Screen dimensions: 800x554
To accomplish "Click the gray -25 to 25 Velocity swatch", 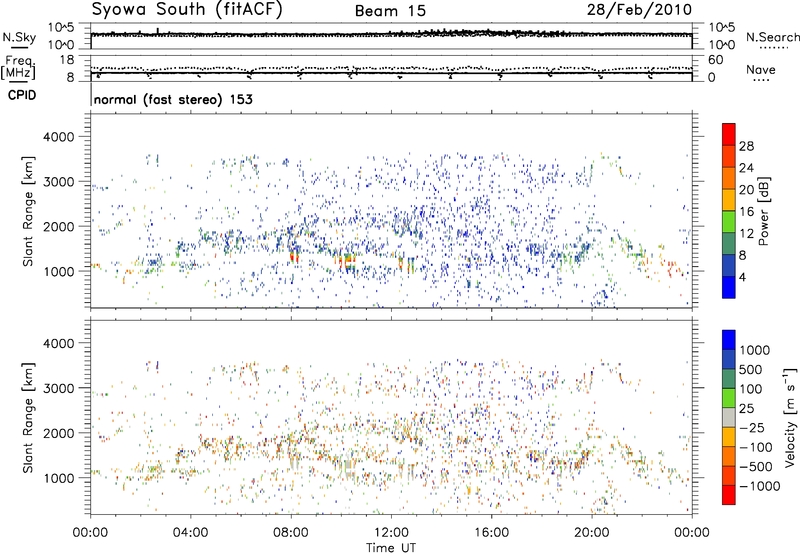I will (729, 417).
